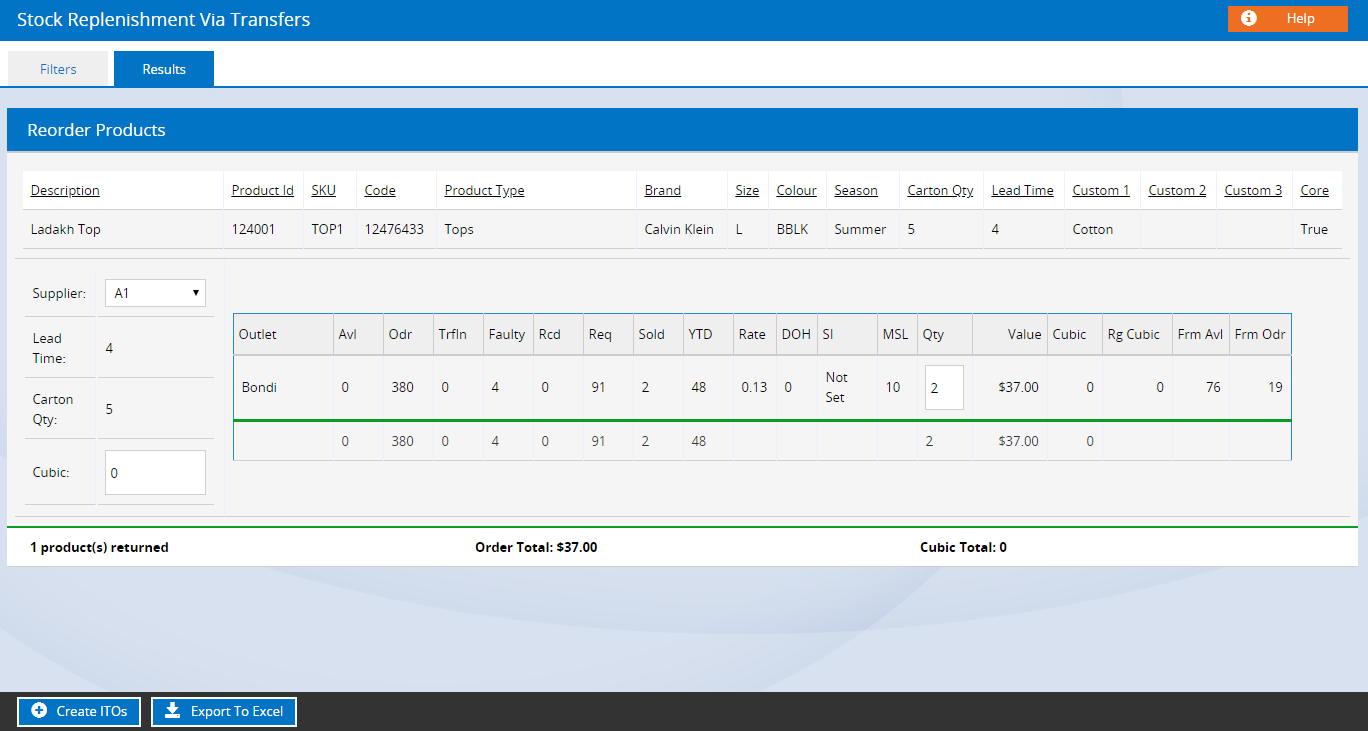1368x731 pixels.
Task: Click the DOH column header
Action: pos(796,334)
